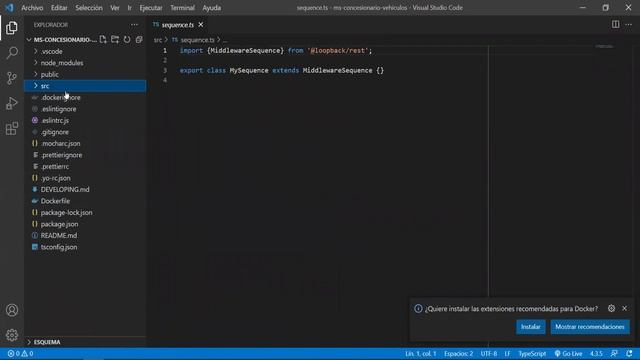Open the Ir menu
Image resolution: width=640 pixels, height=360 pixels.
(129, 8)
